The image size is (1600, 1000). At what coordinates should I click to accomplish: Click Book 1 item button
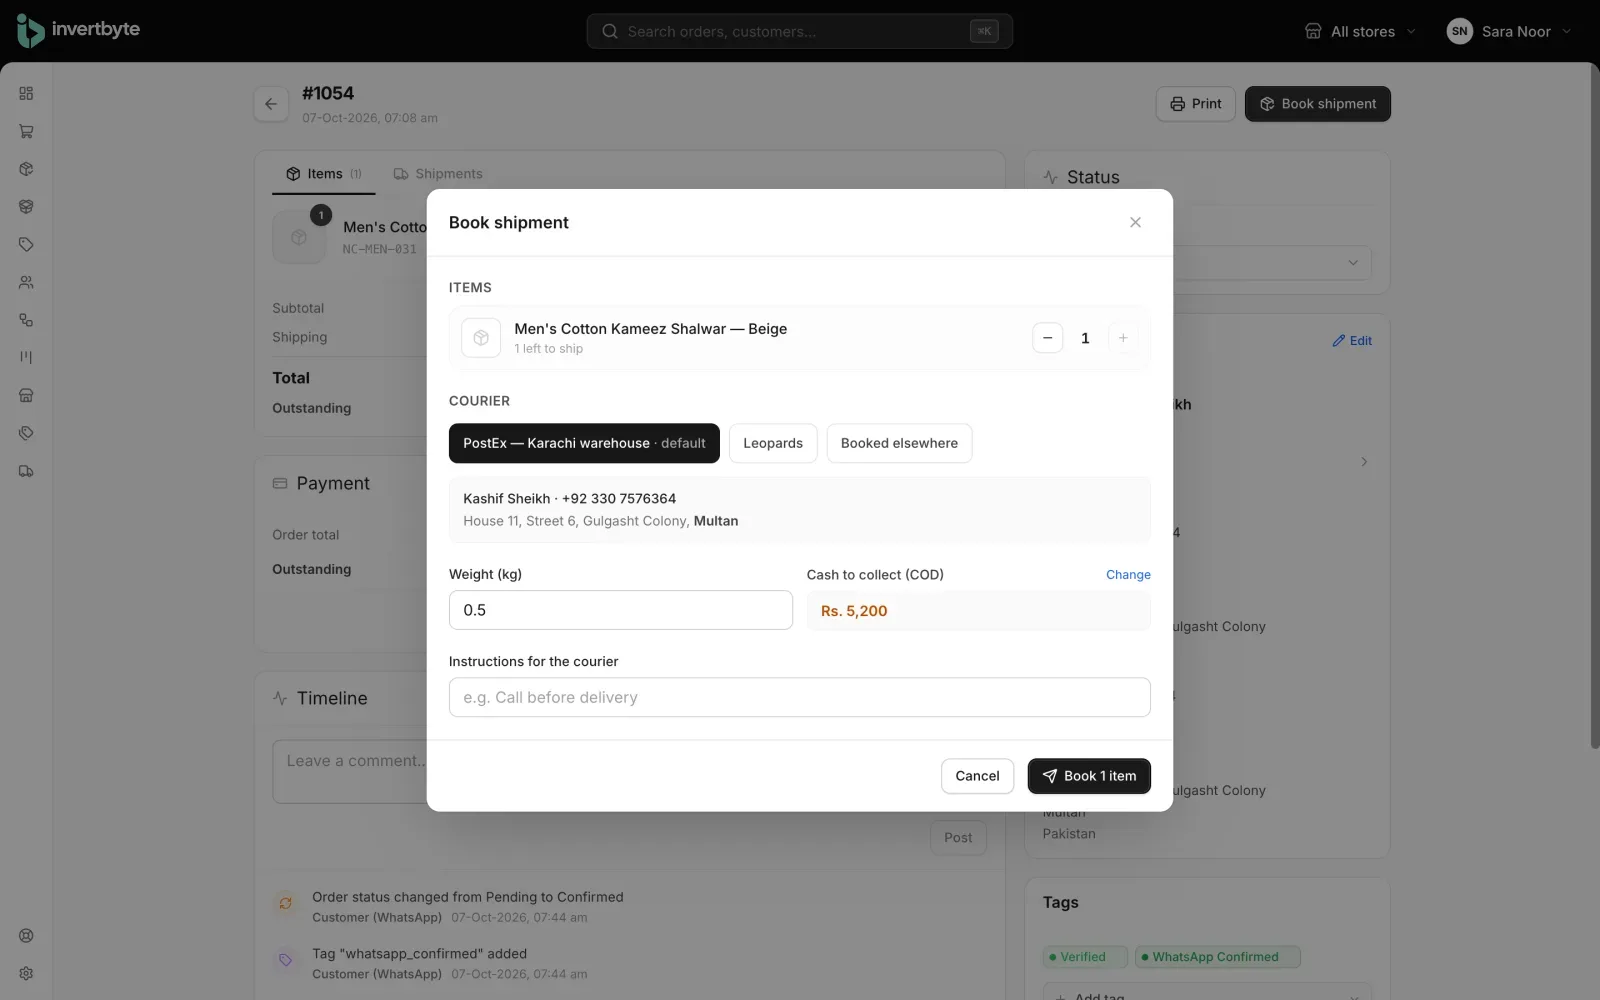pos(1089,776)
